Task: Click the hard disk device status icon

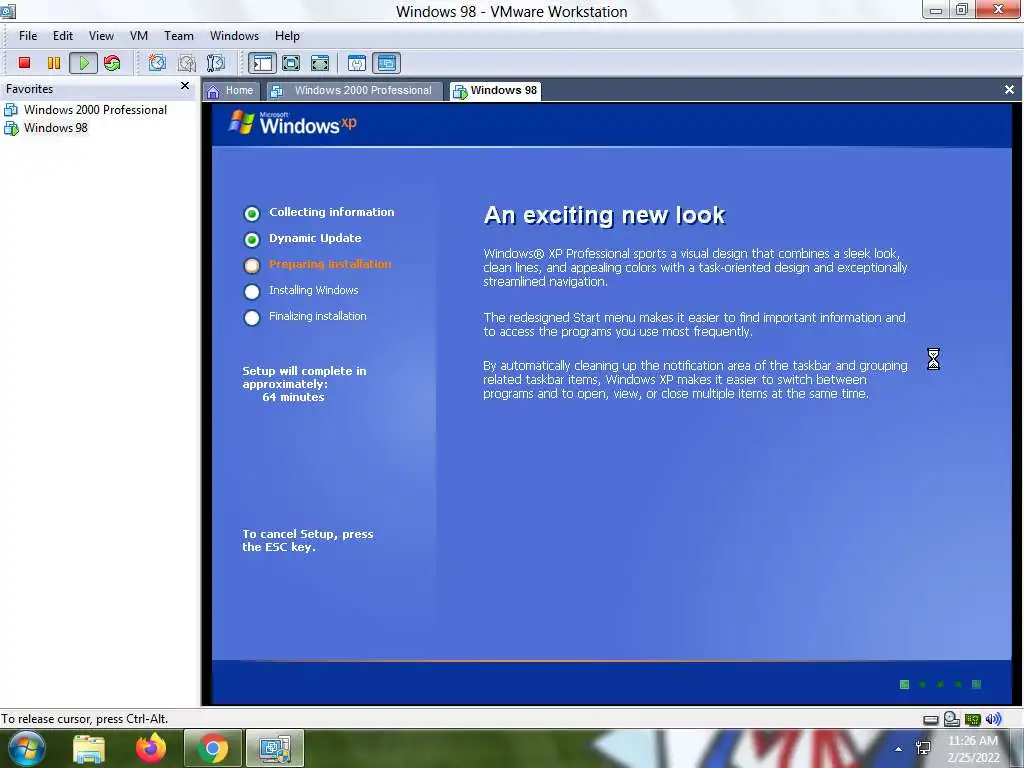Action: [x=931, y=720]
